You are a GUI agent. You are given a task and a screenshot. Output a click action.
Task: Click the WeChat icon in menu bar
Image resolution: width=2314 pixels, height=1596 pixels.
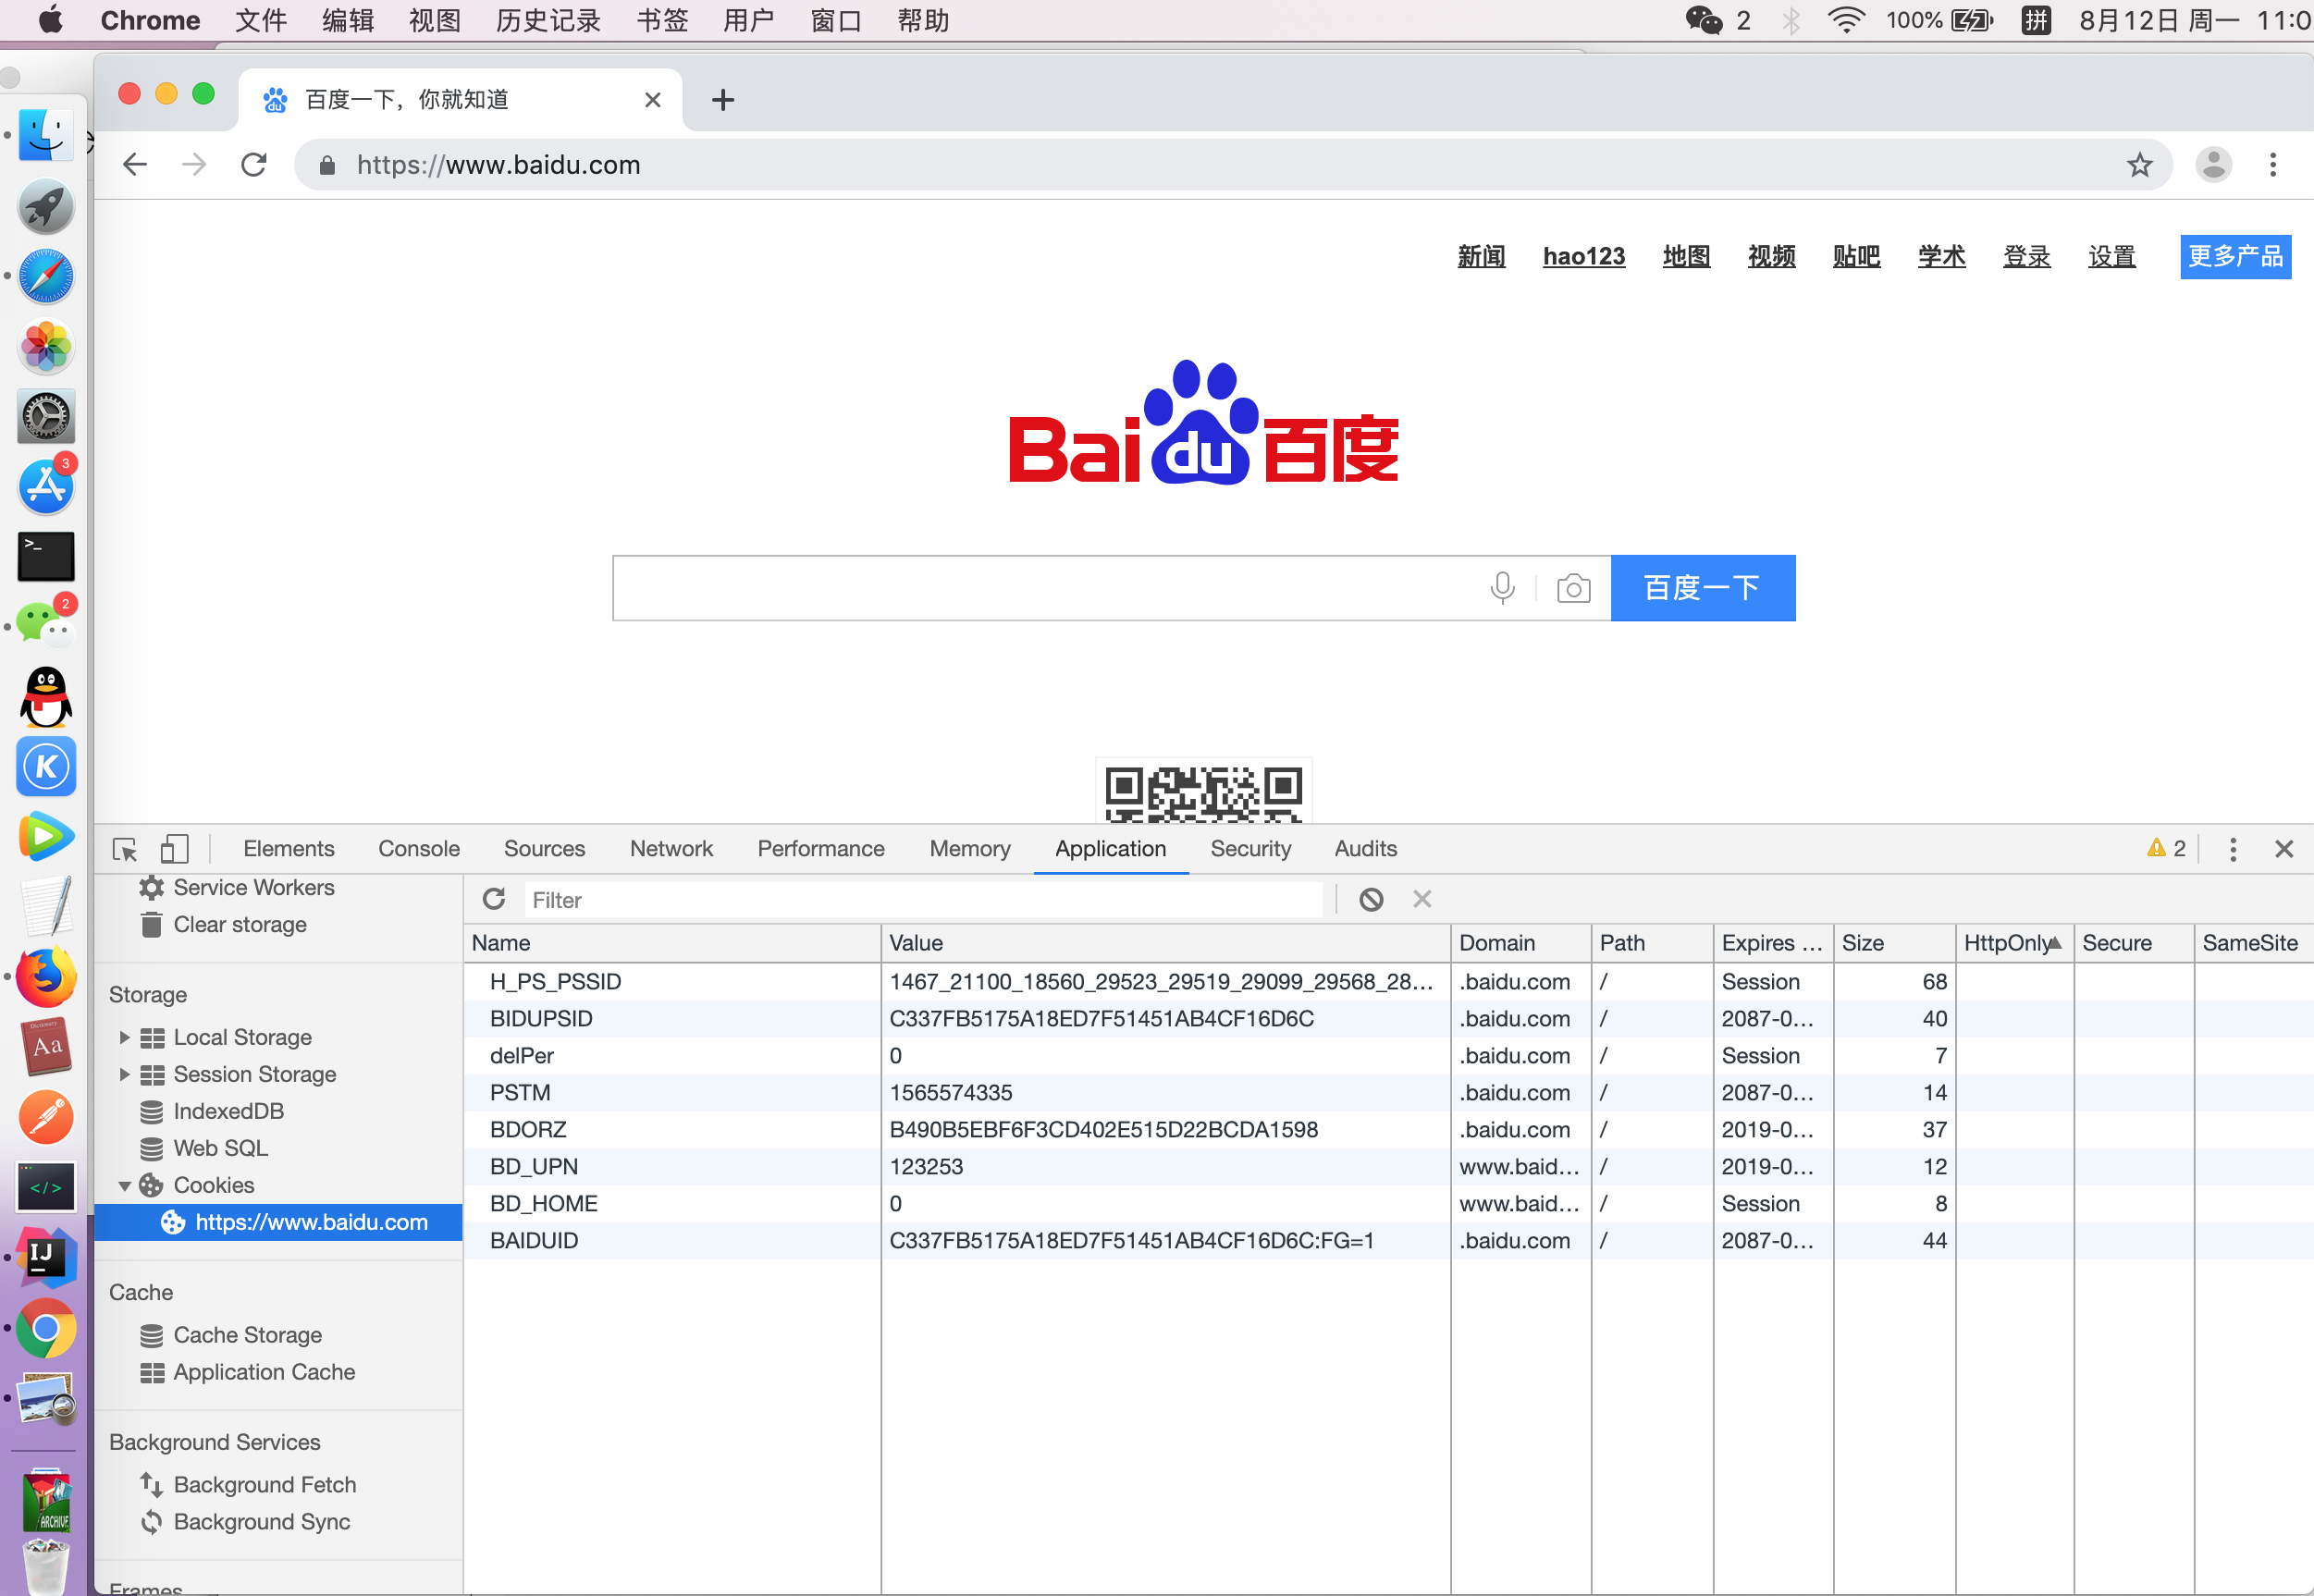click(x=1703, y=20)
